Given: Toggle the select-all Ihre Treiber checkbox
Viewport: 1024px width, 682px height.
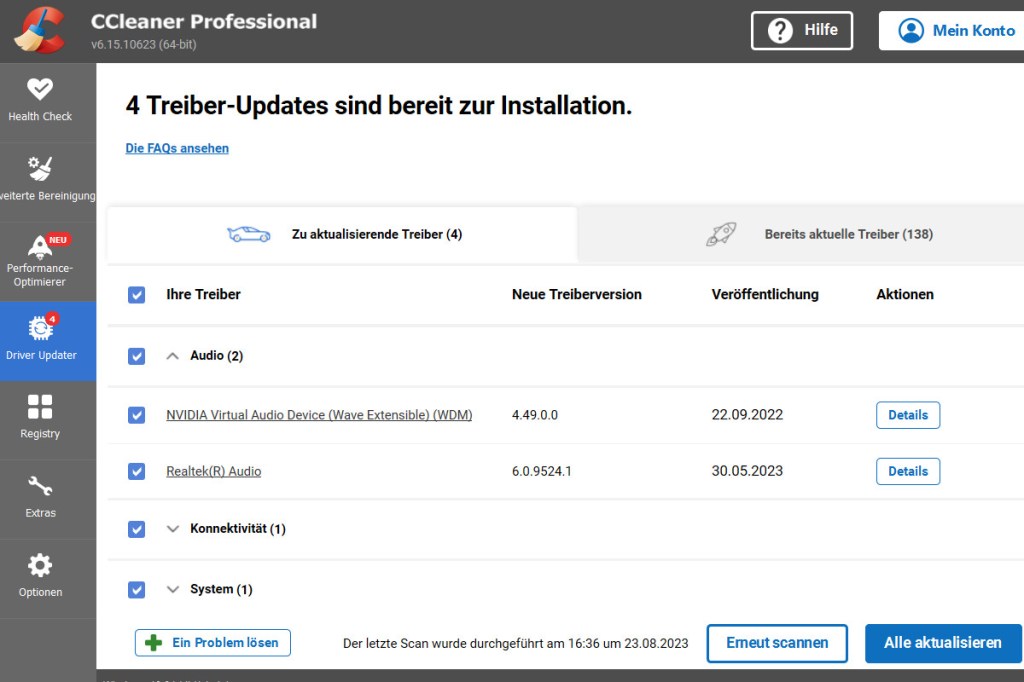Looking at the screenshot, I should (x=136, y=295).
